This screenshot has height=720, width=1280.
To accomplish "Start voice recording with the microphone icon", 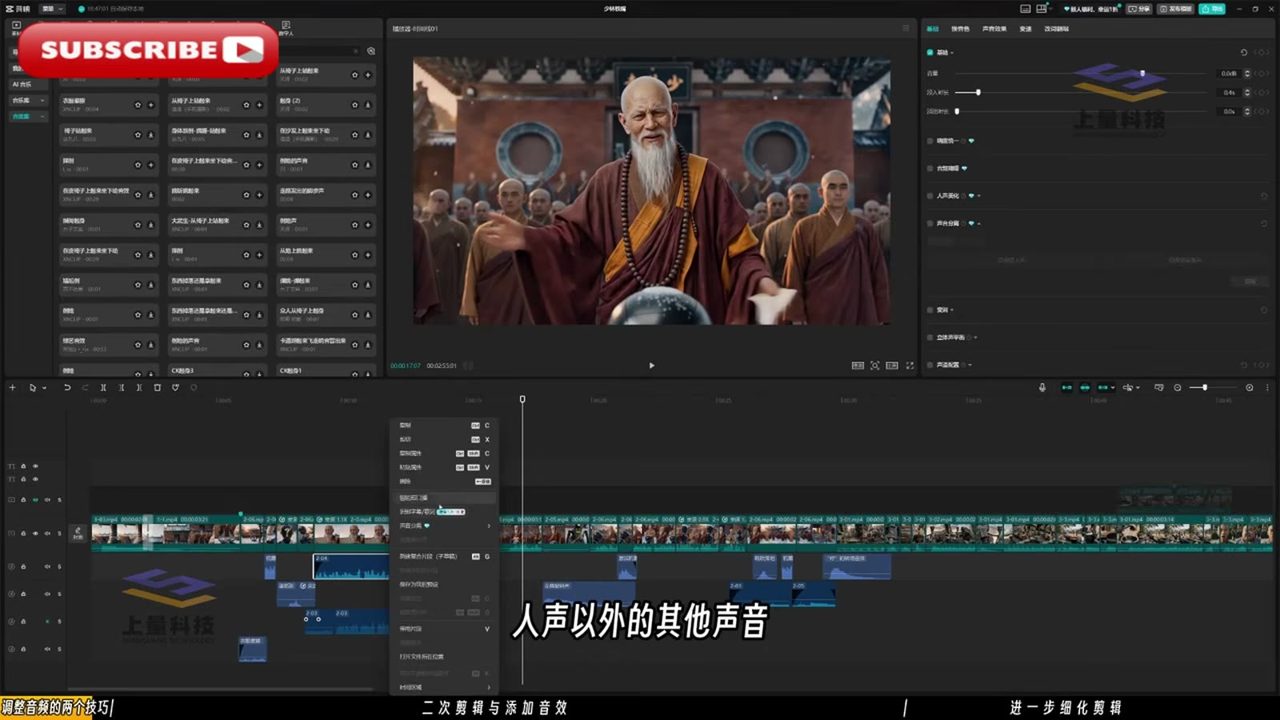I will tap(1042, 387).
